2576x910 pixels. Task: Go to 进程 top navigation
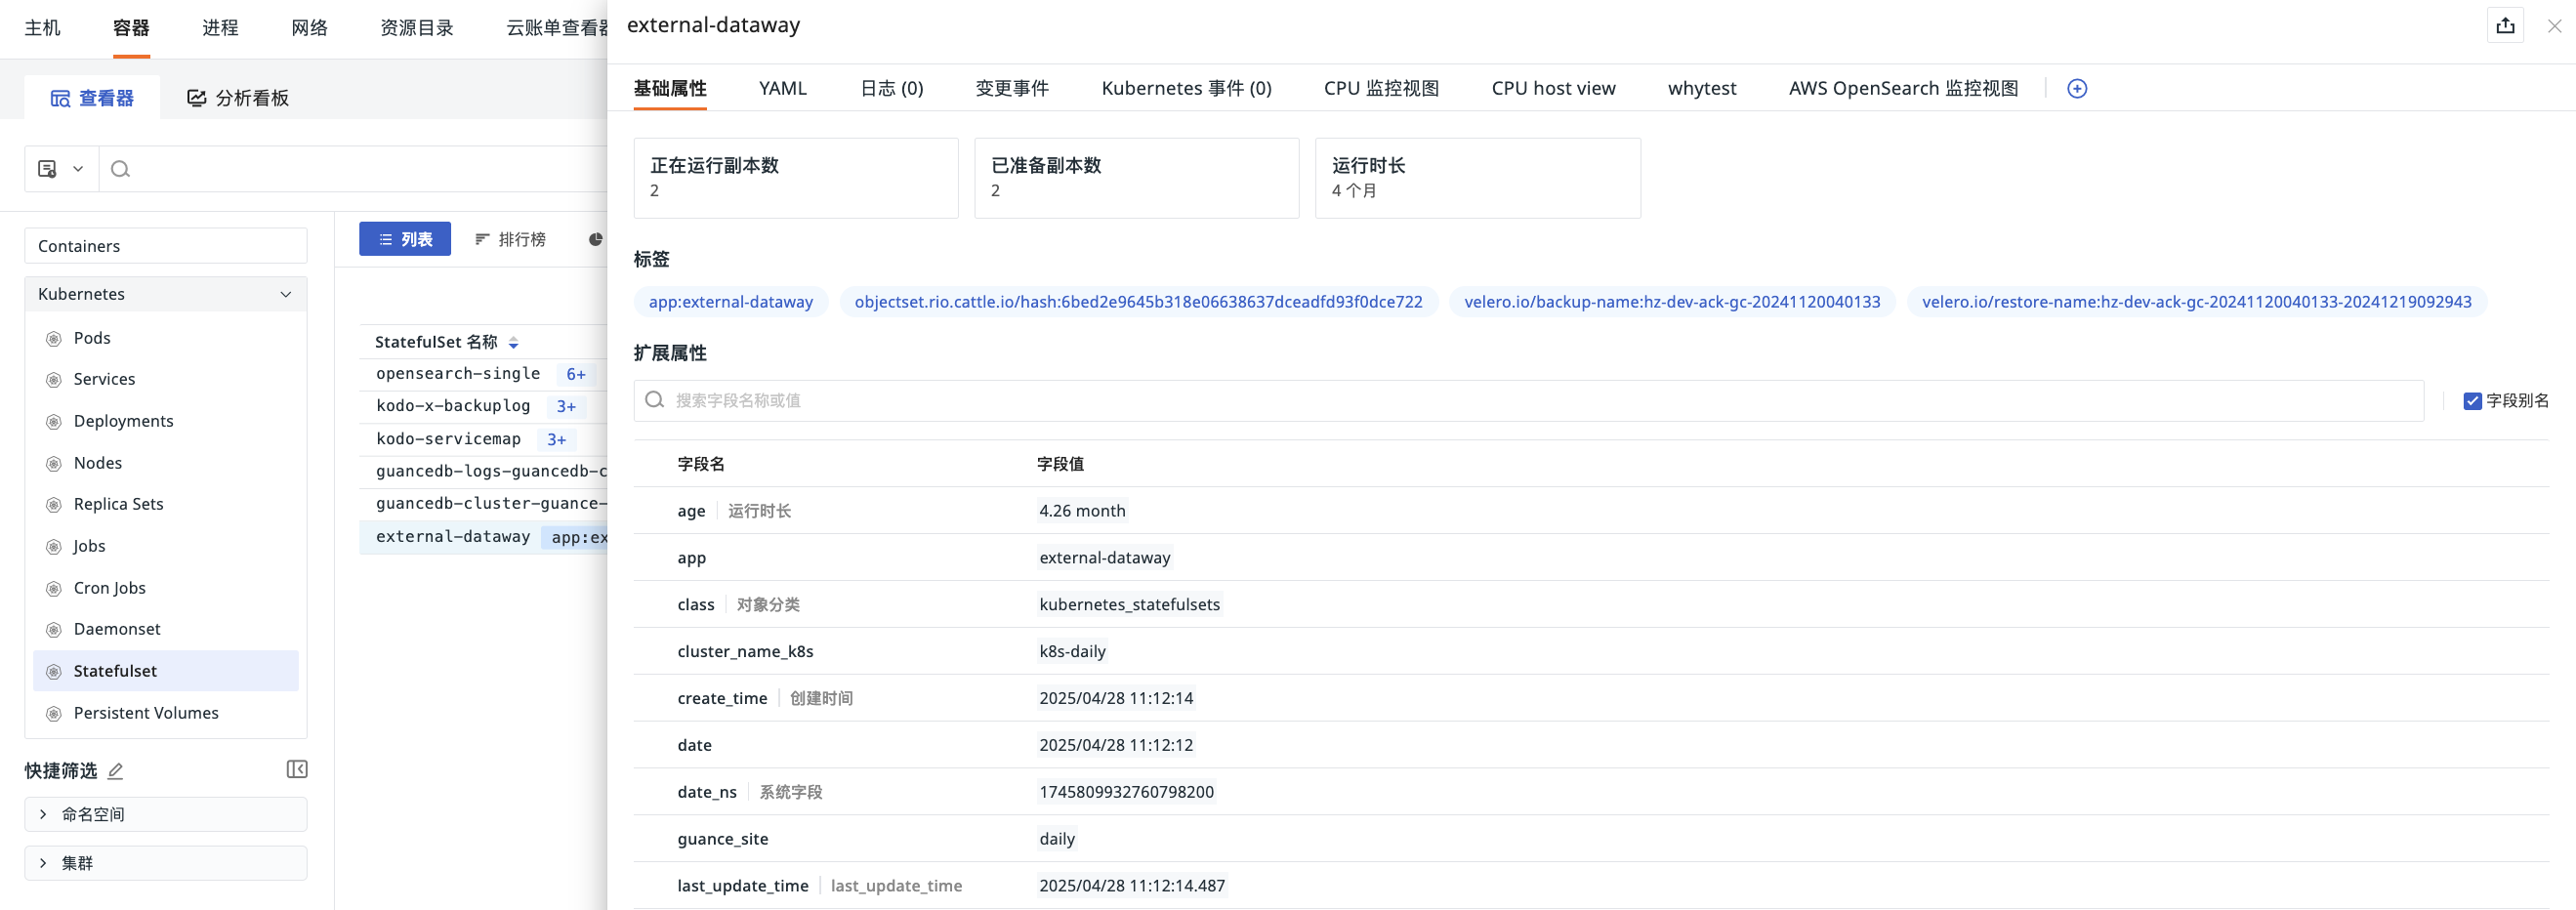pyautogui.click(x=220, y=28)
